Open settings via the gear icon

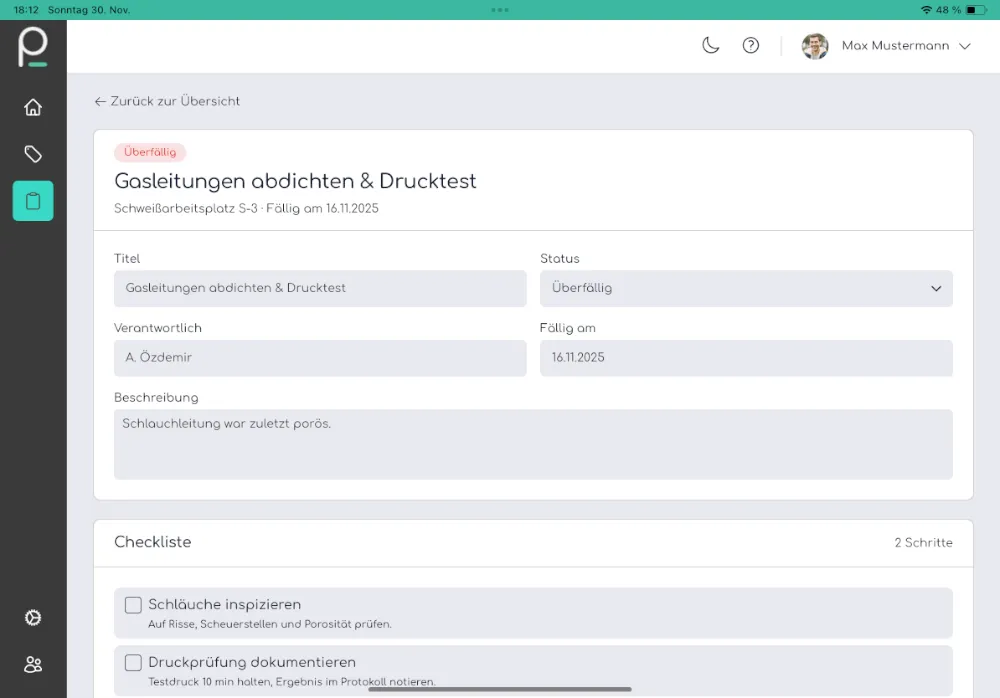pos(33,617)
